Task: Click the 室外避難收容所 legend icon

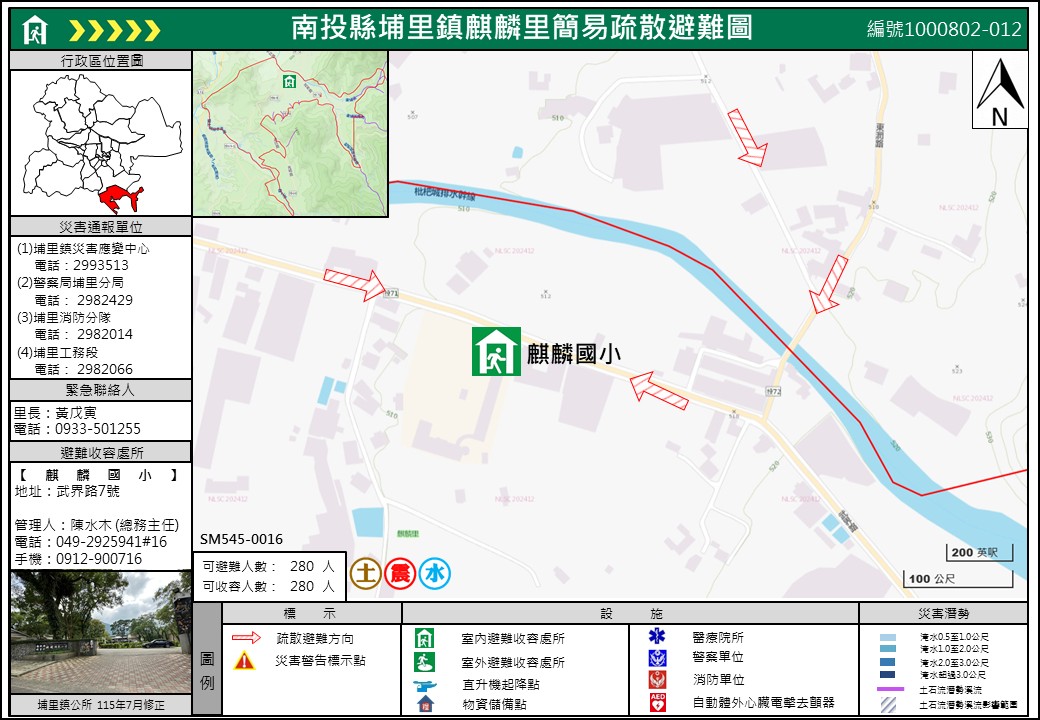Action: 424,662
